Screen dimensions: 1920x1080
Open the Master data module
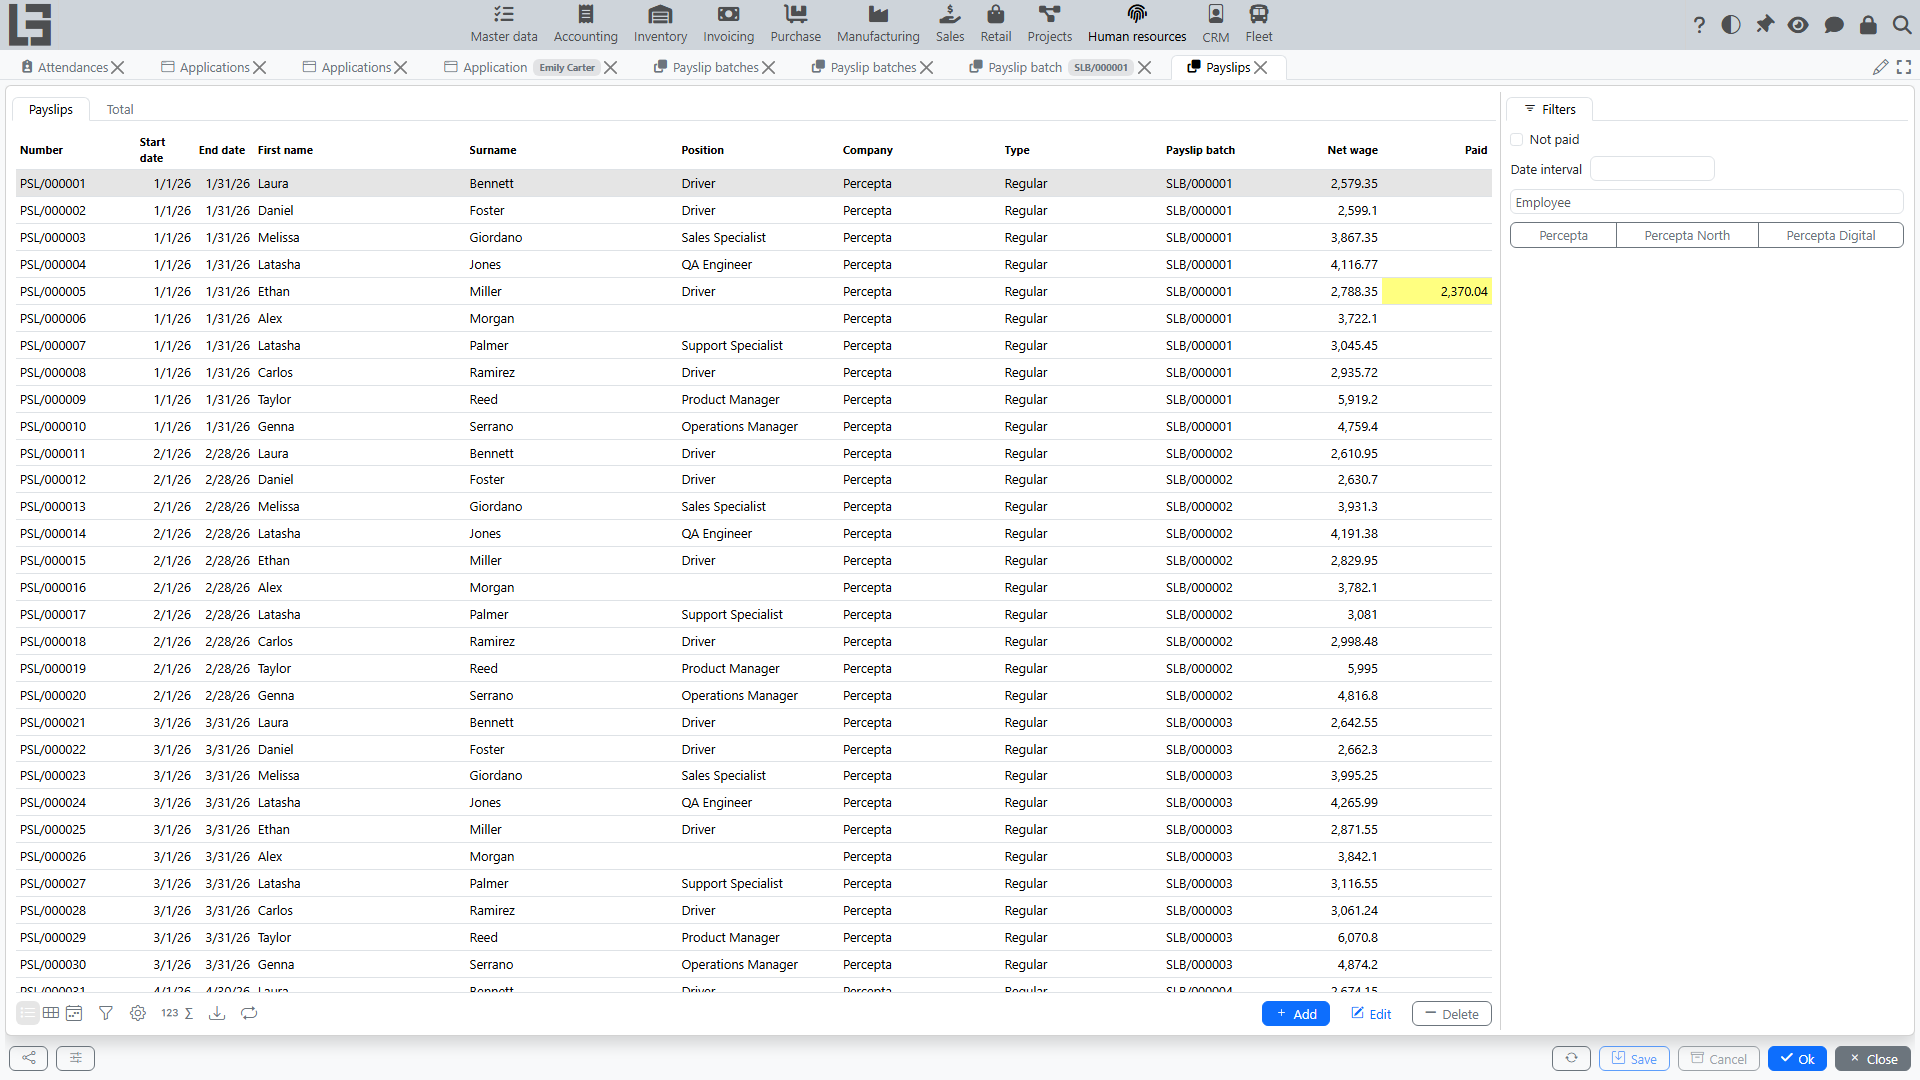(504, 24)
